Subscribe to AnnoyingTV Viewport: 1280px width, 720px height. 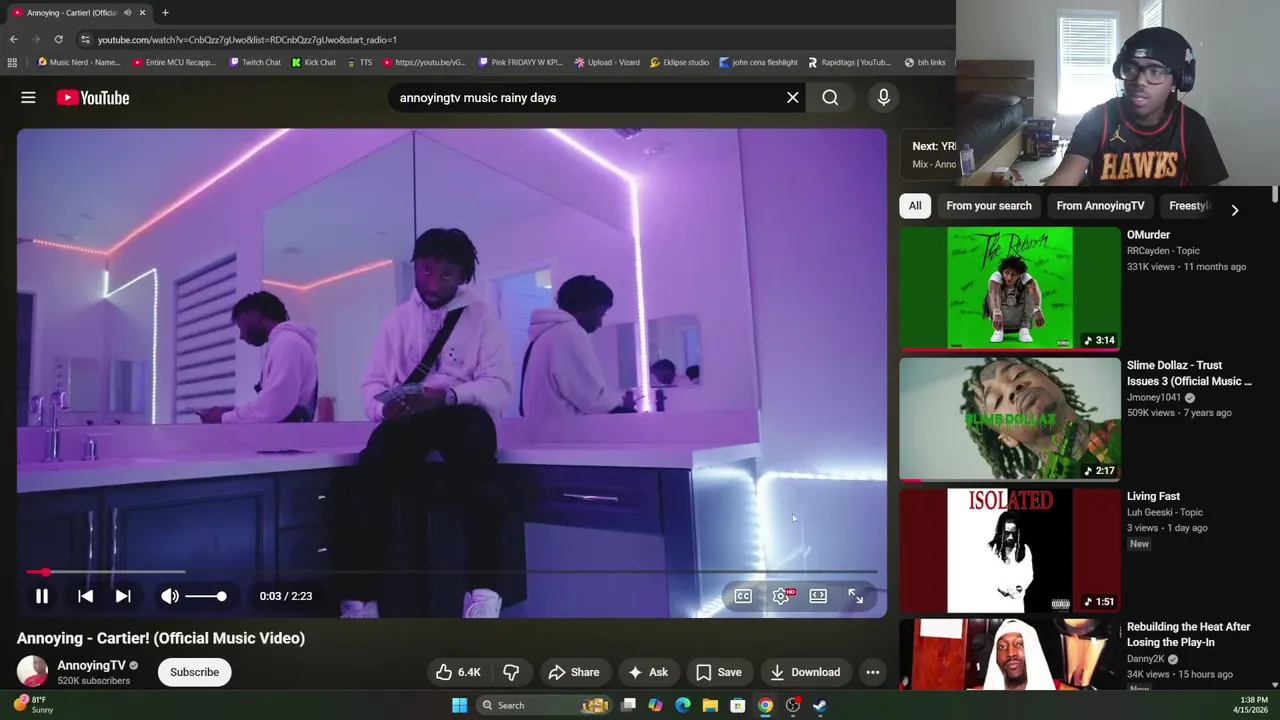[194, 672]
